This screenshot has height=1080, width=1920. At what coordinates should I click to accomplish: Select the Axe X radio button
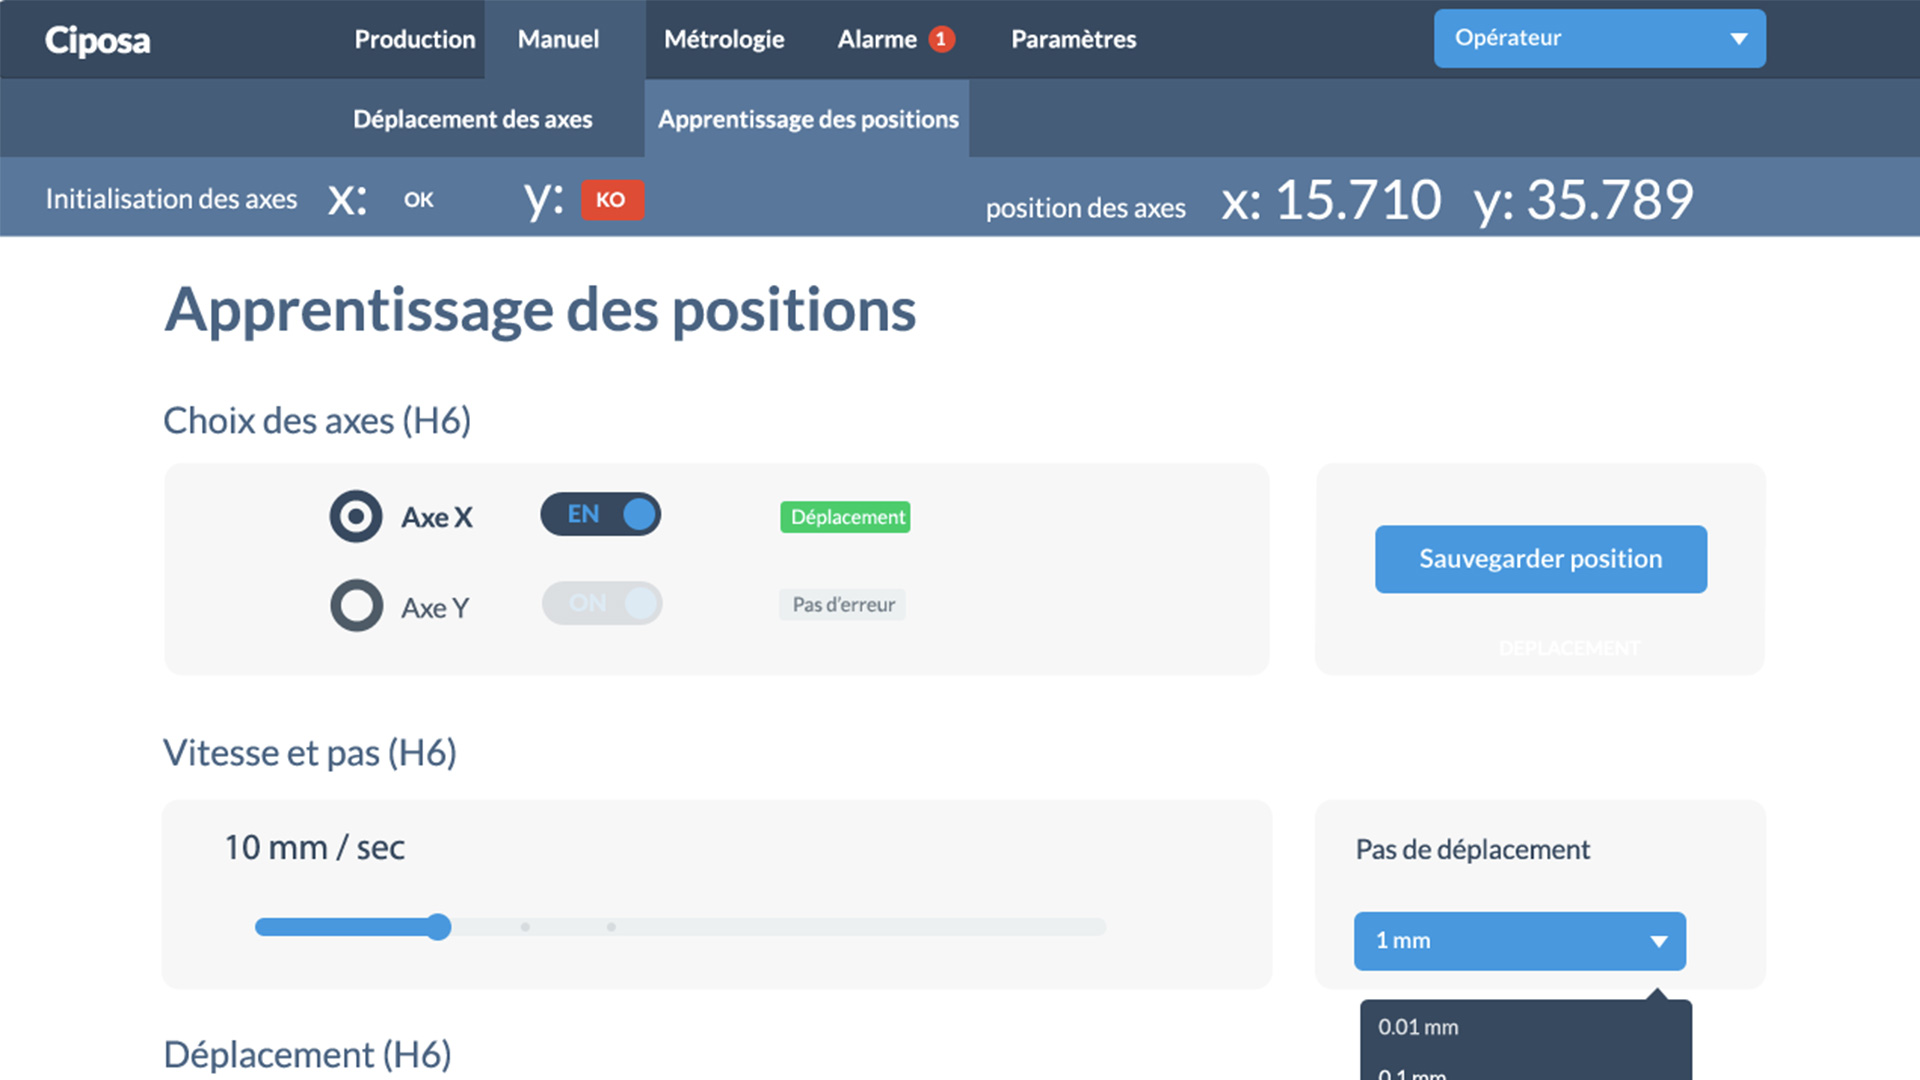point(356,516)
